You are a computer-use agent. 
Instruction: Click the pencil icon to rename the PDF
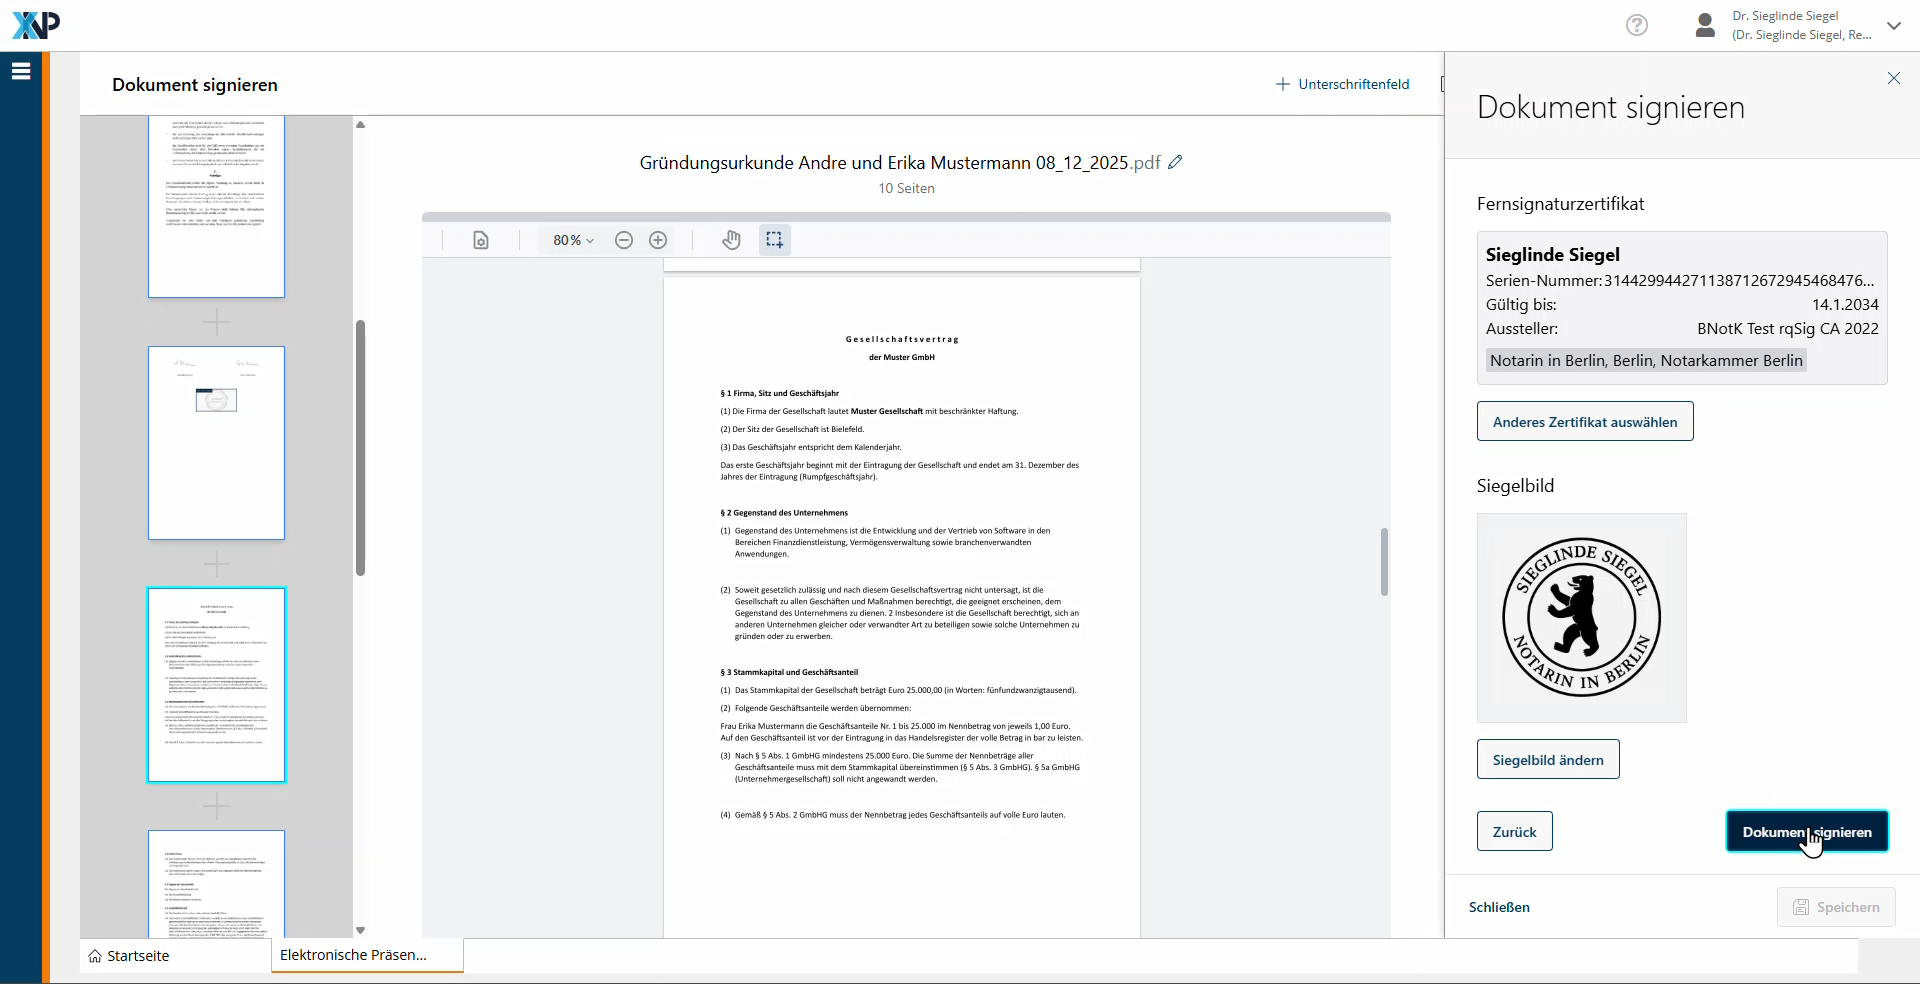point(1175,162)
